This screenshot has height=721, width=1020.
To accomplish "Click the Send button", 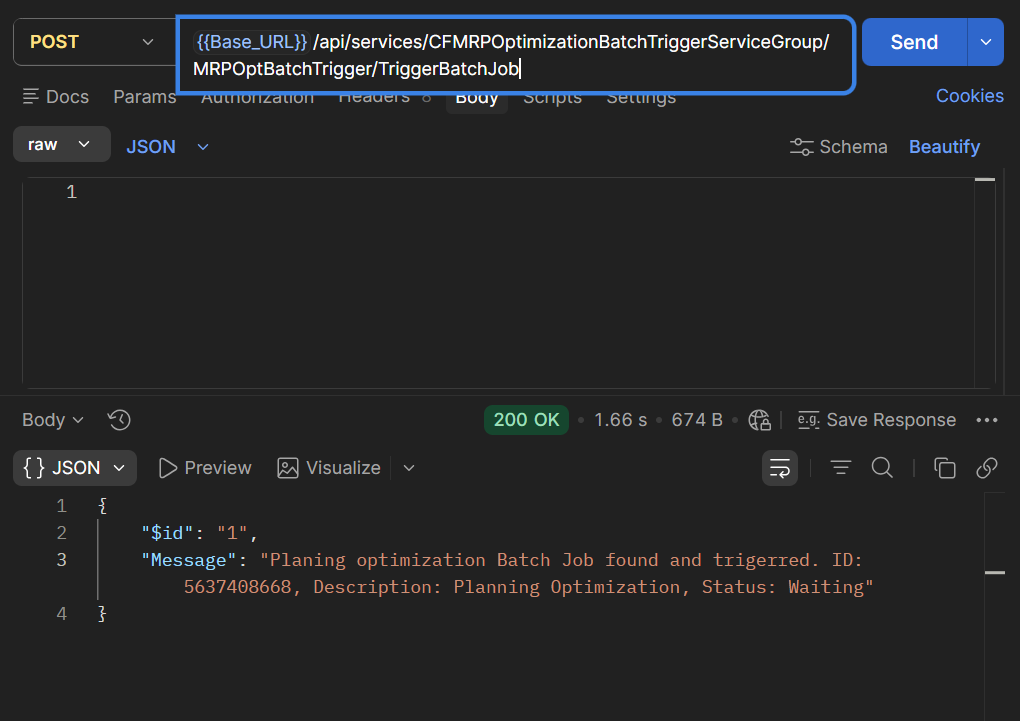I will [x=914, y=42].
